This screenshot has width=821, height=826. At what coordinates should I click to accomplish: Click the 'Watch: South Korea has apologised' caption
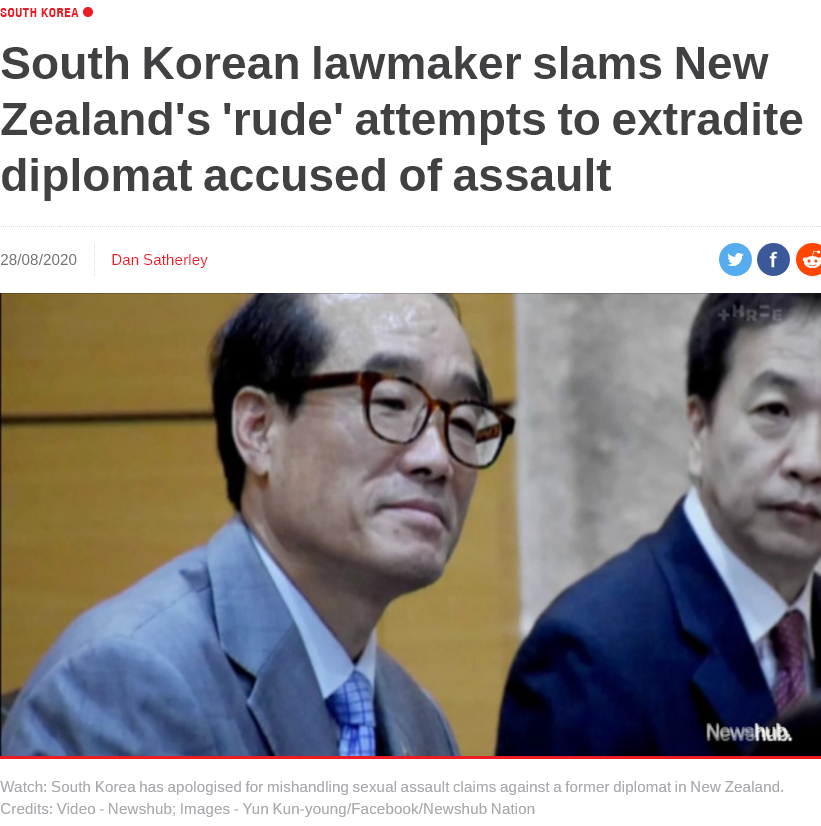pos(392,786)
